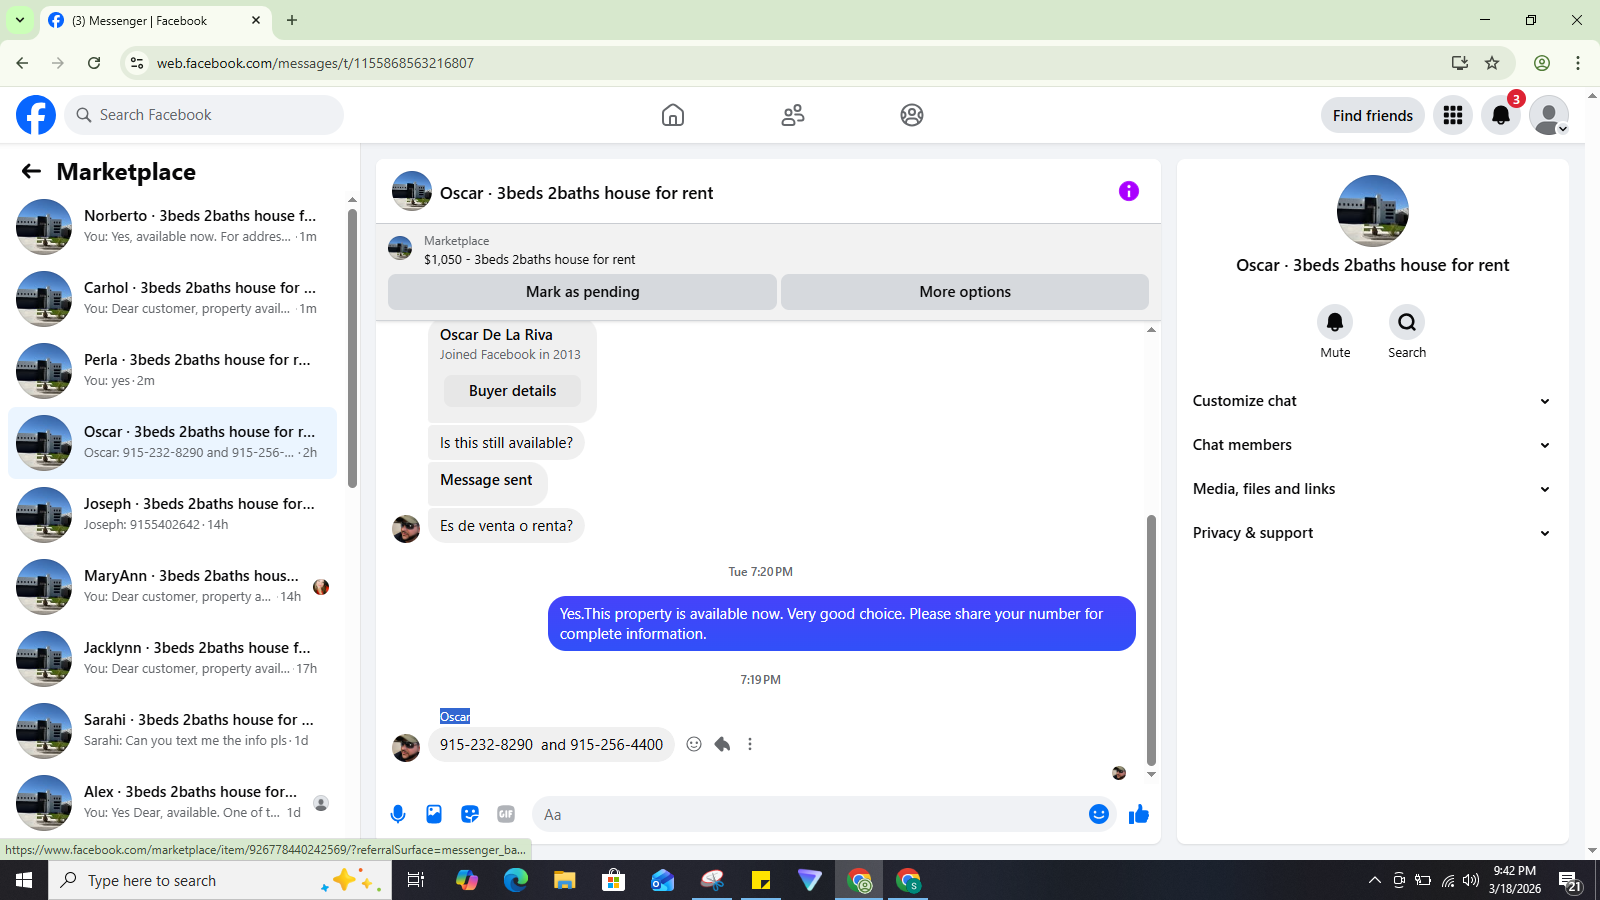The height and width of the screenshot is (900, 1600).
Task: Click Mark as pending button
Action: (x=582, y=292)
